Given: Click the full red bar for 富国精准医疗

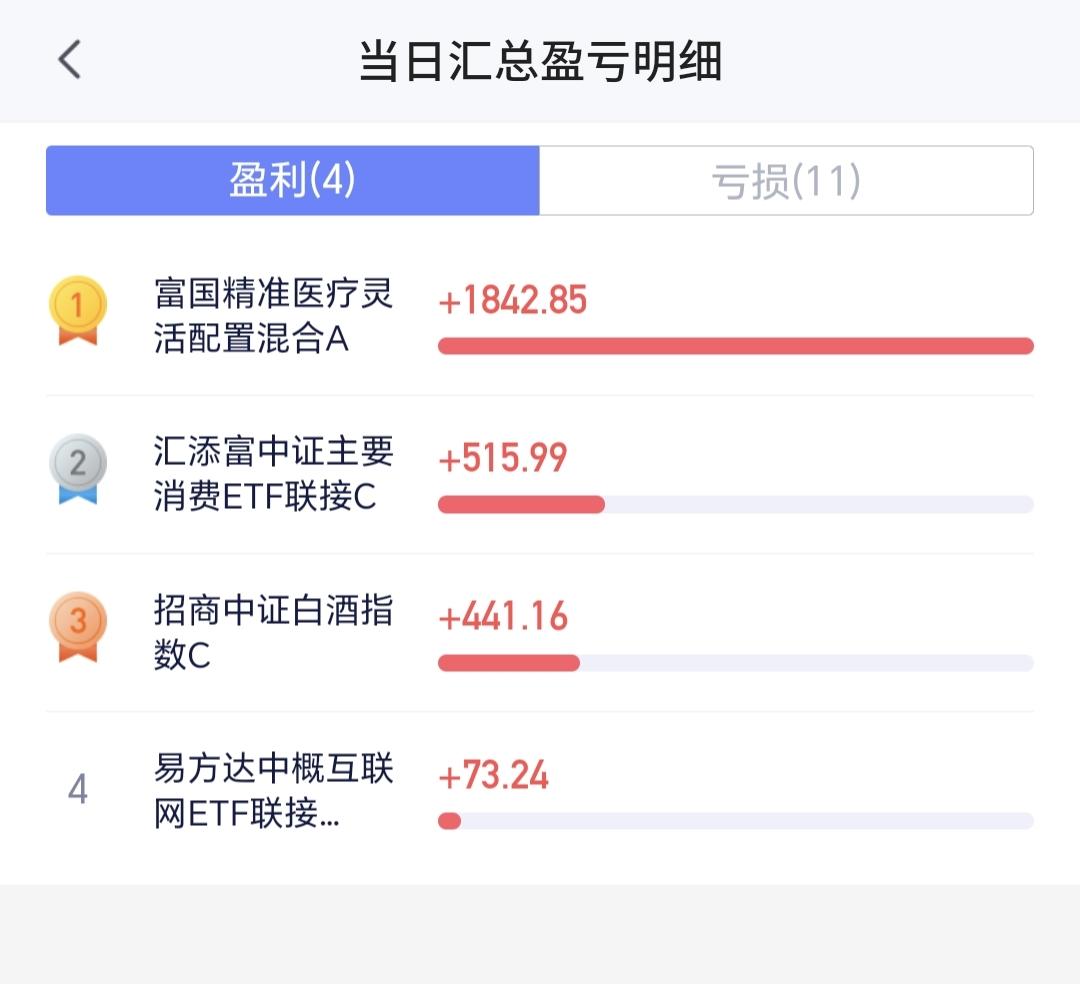Looking at the screenshot, I should pyautogui.click(x=735, y=346).
